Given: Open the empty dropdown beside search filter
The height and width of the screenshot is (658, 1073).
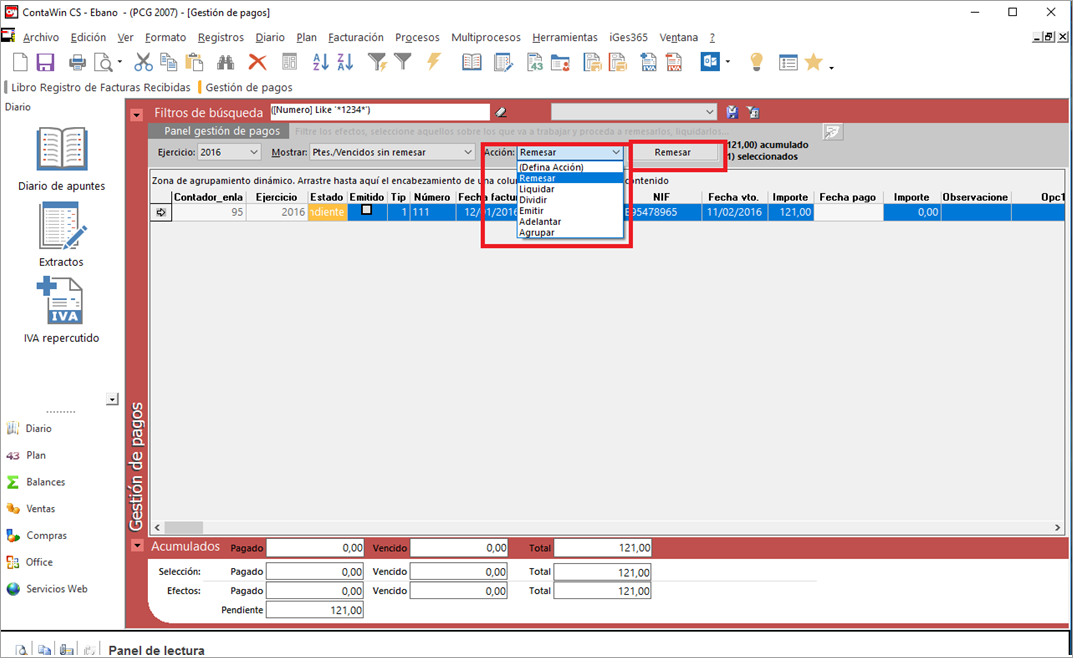Looking at the screenshot, I should click(634, 111).
